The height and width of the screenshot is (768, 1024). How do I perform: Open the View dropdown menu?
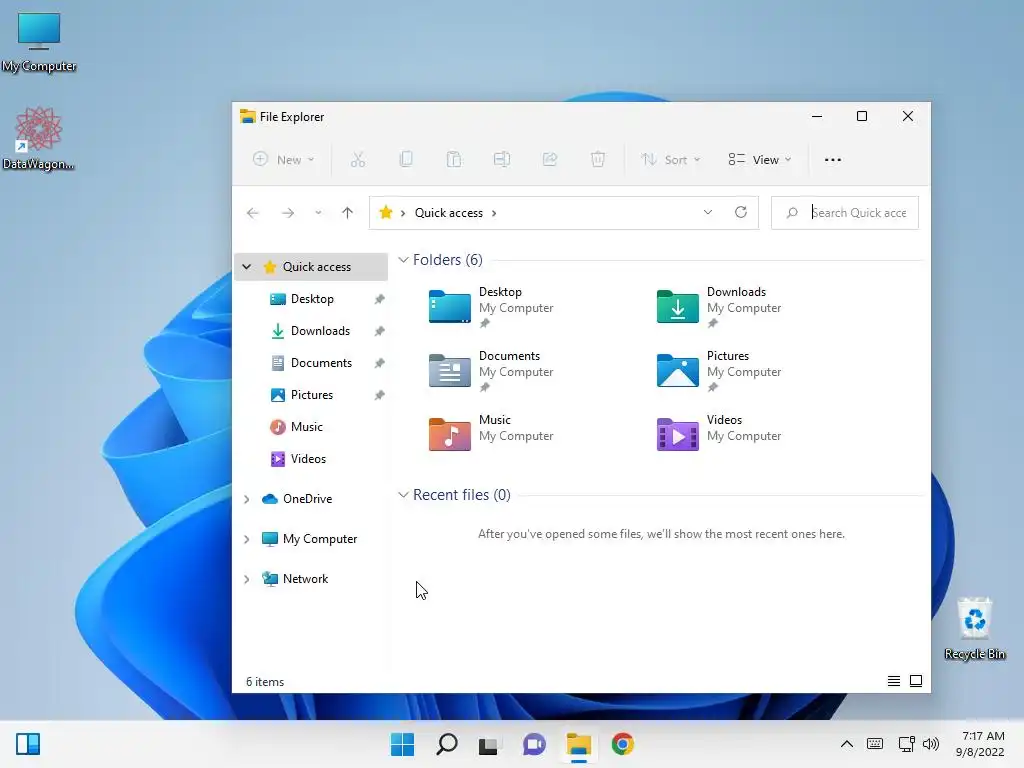point(760,159)
